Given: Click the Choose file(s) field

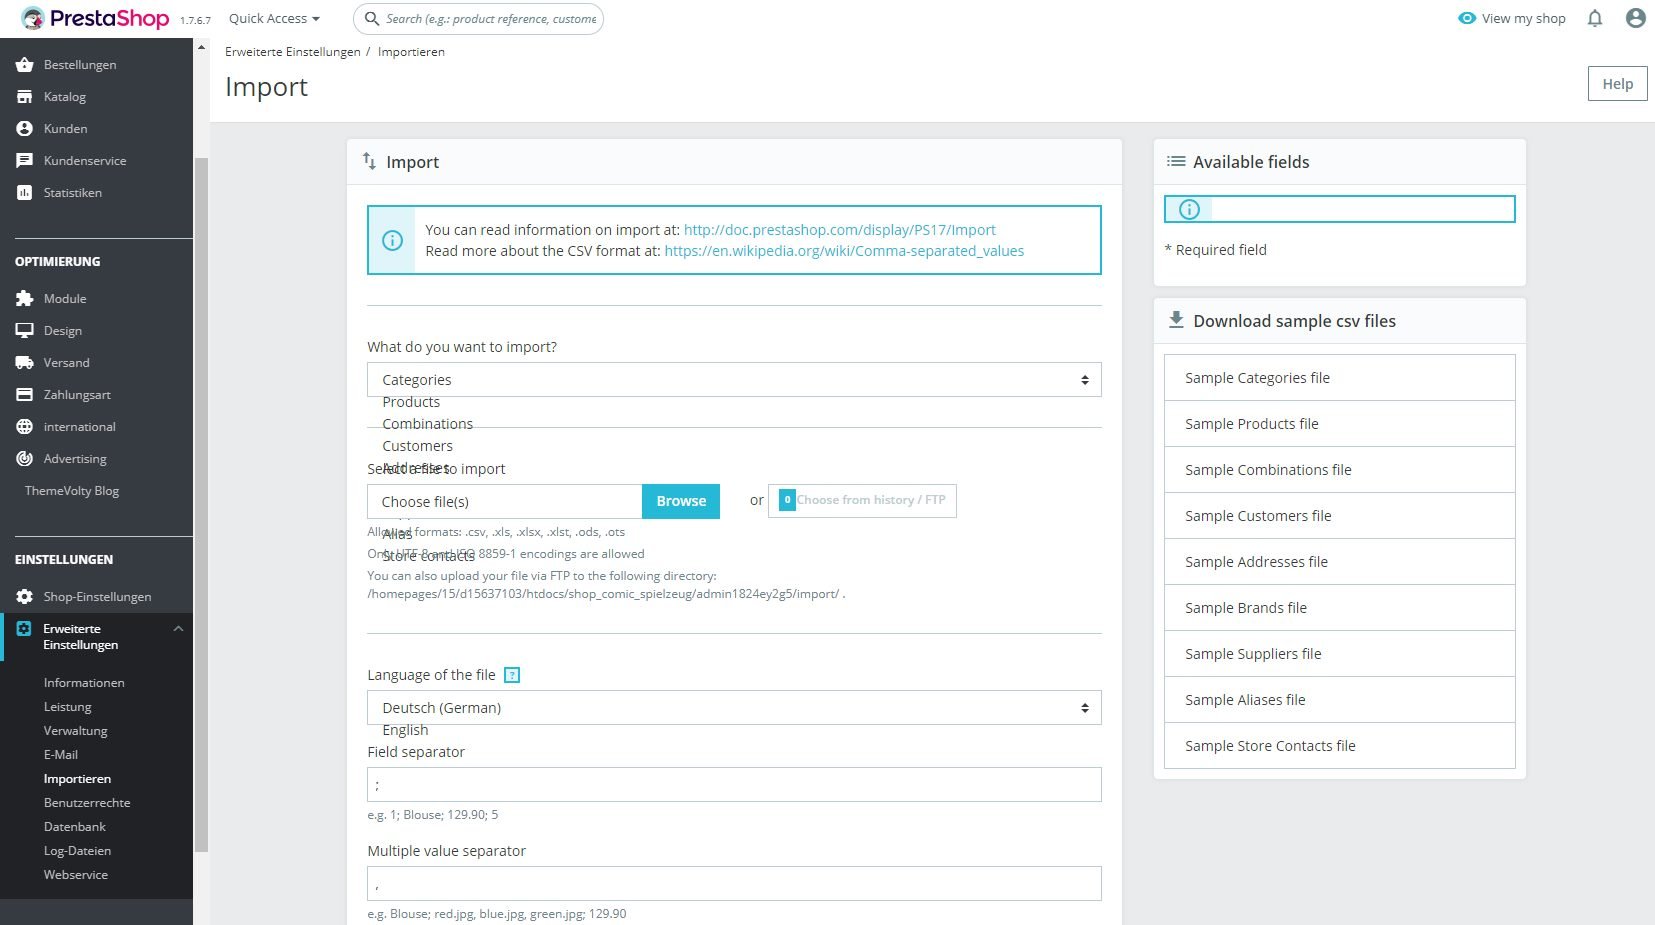Looking at the screenshot, I should coord(504,501).
